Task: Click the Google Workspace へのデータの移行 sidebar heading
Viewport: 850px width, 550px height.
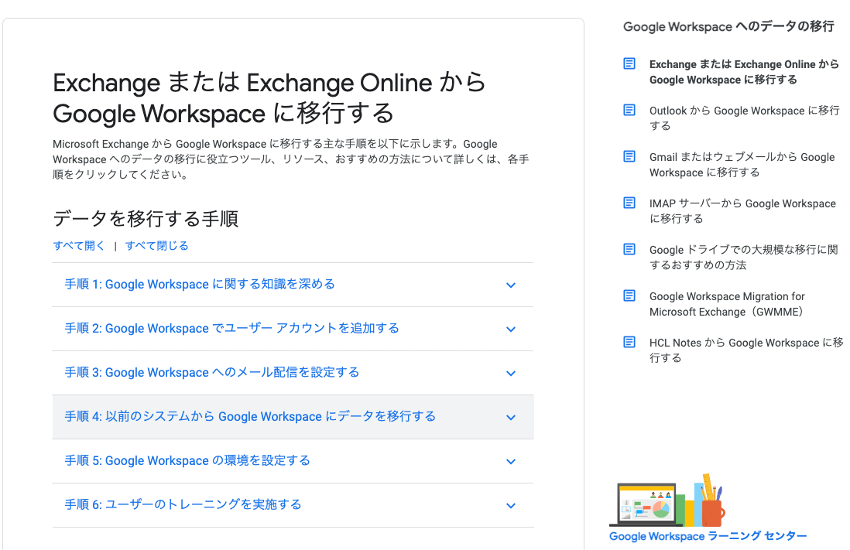Action: (x=729, y=27)
